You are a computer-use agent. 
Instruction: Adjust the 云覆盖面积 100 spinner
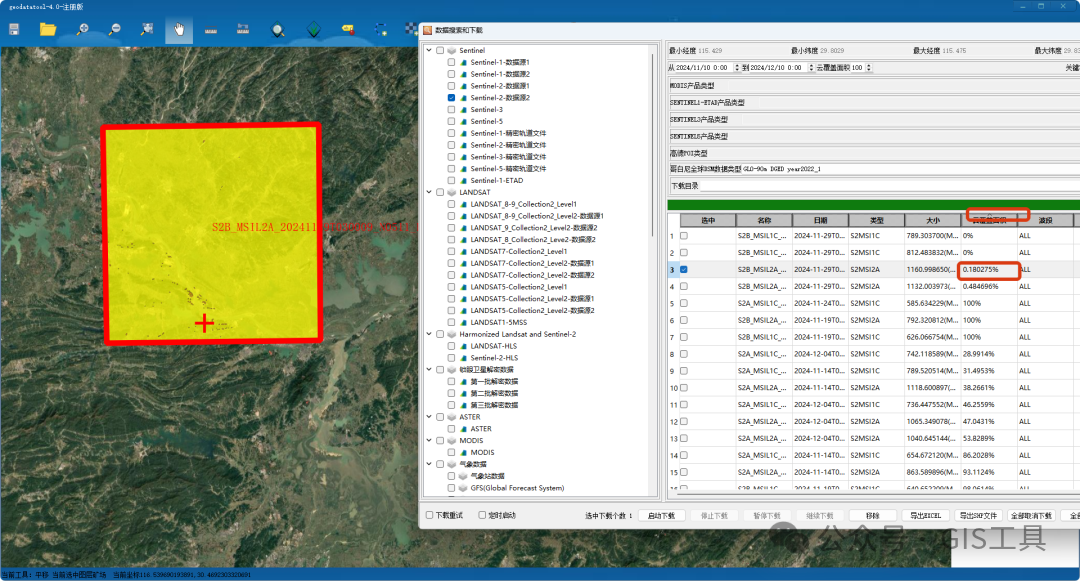pyautogui.click(x=869, y=67)
